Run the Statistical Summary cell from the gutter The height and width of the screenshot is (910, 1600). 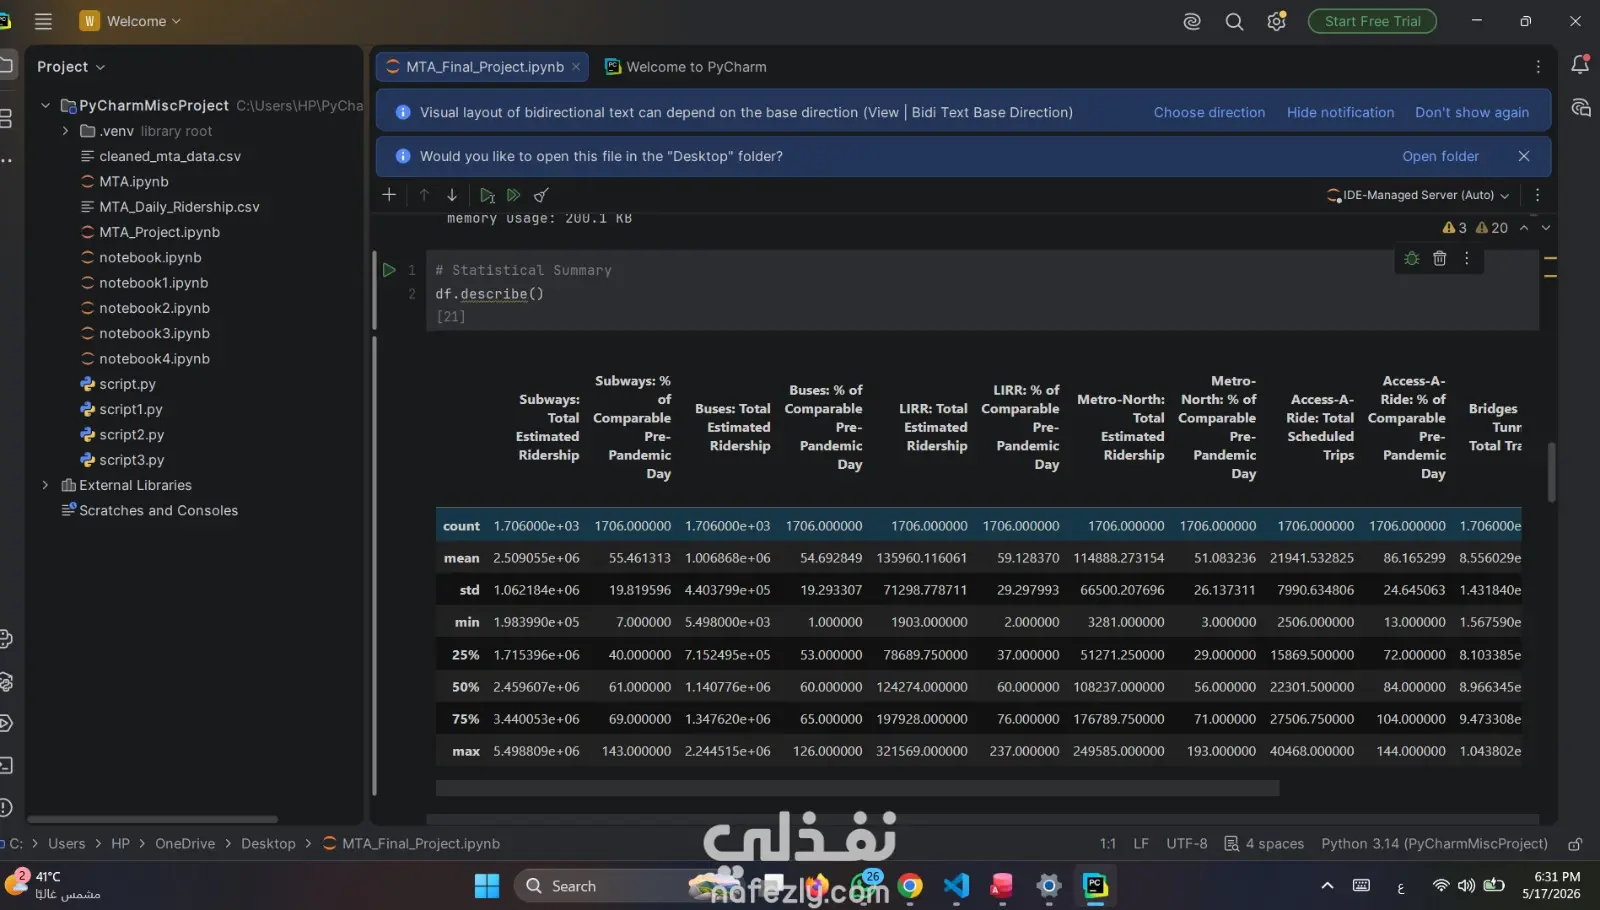click(389, 270)
